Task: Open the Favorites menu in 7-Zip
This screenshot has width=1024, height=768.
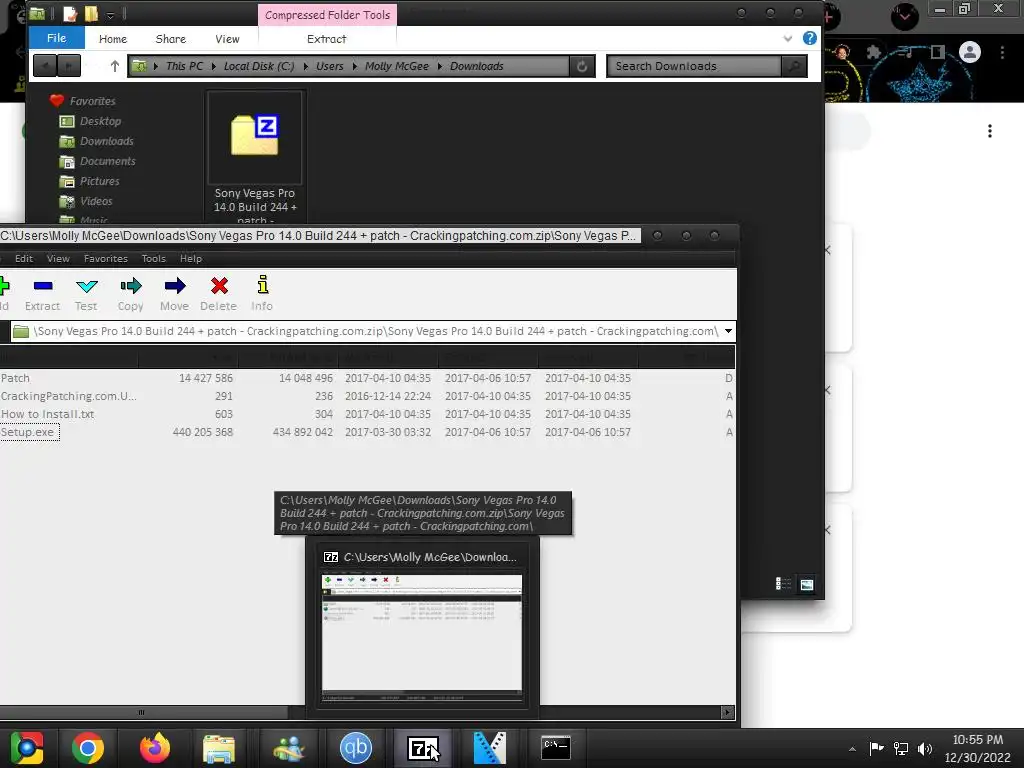Action: tap(106, 259)
